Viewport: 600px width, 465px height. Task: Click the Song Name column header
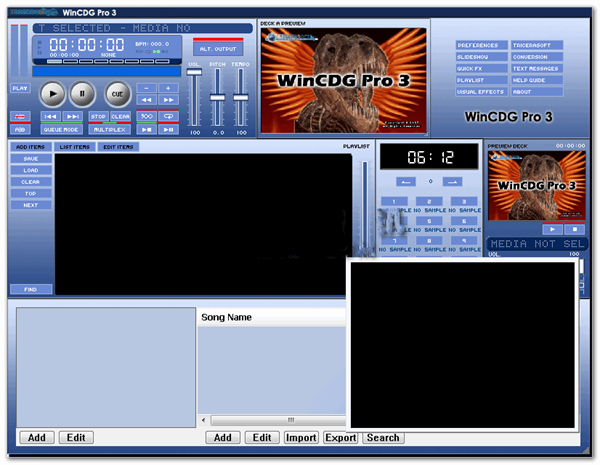(272, 317)
